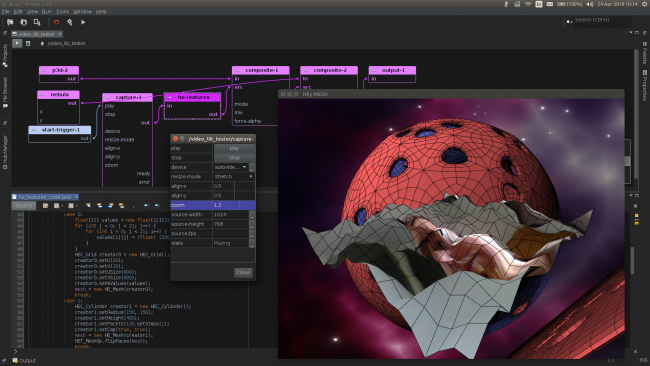
Task: Click the zoom slider showing 1.2
Action: (234, 205)
